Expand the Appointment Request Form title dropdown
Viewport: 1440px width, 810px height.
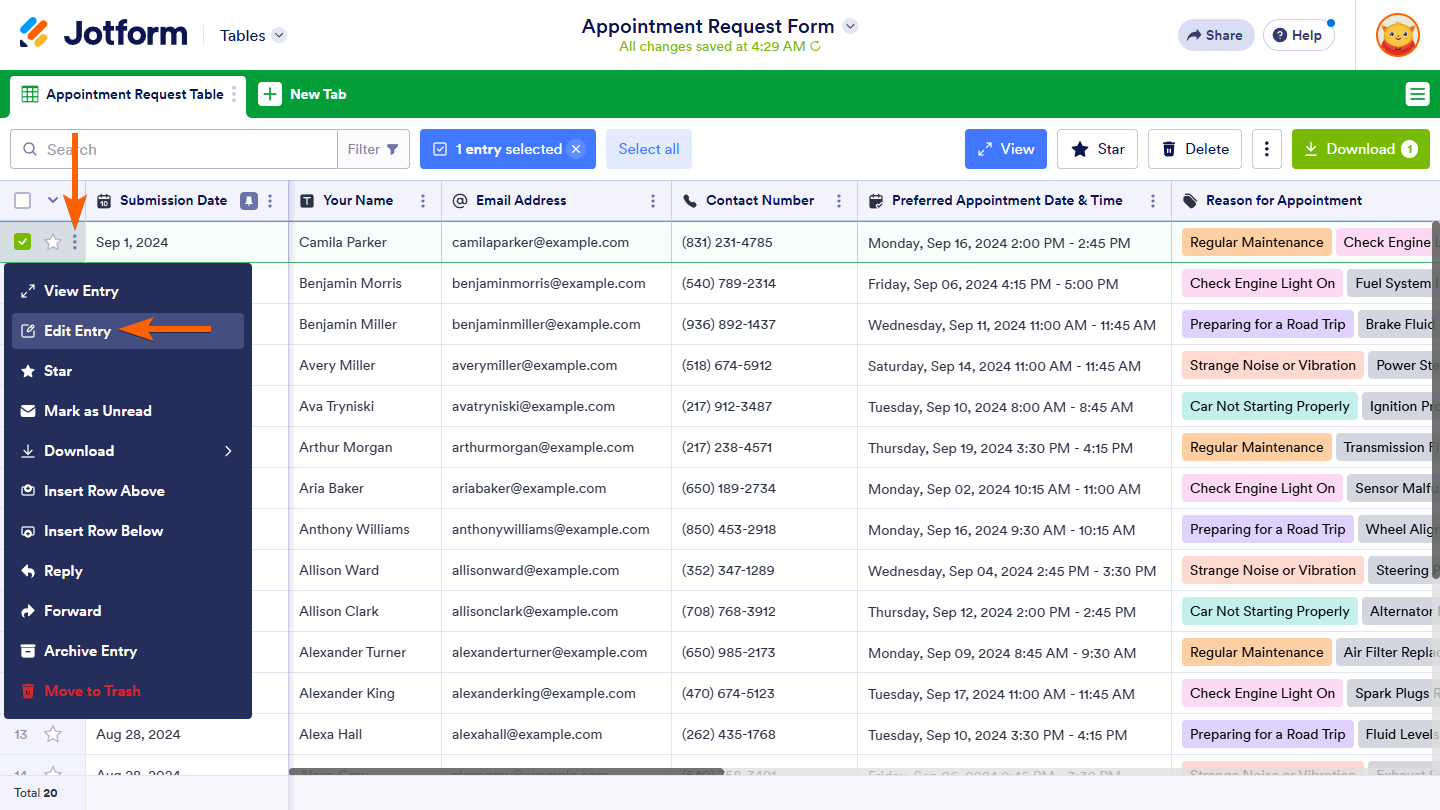[x=850, y=26]
